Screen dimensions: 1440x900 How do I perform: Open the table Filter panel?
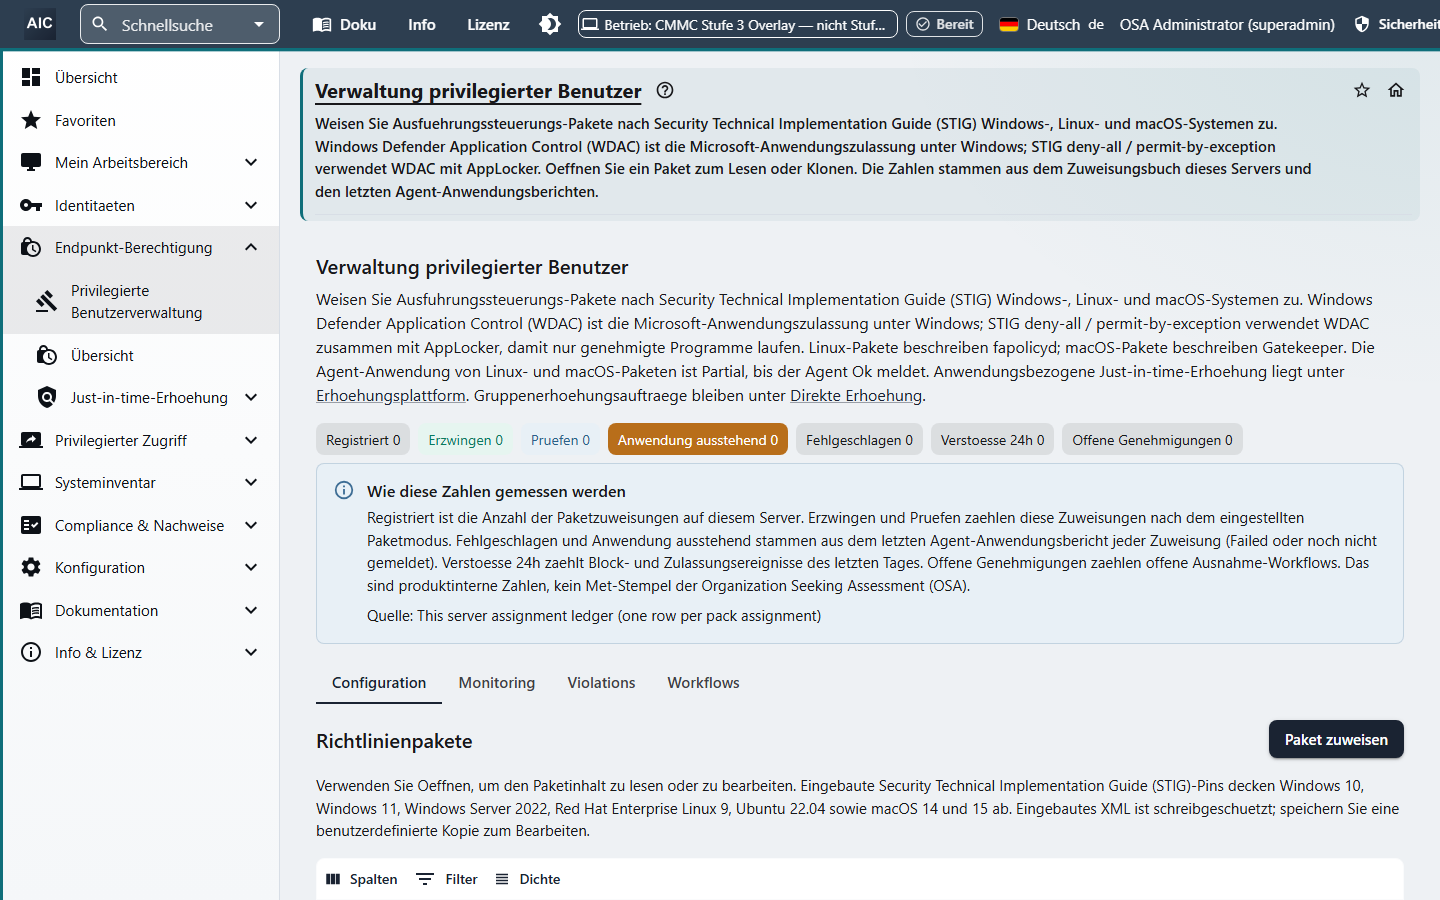447,879
